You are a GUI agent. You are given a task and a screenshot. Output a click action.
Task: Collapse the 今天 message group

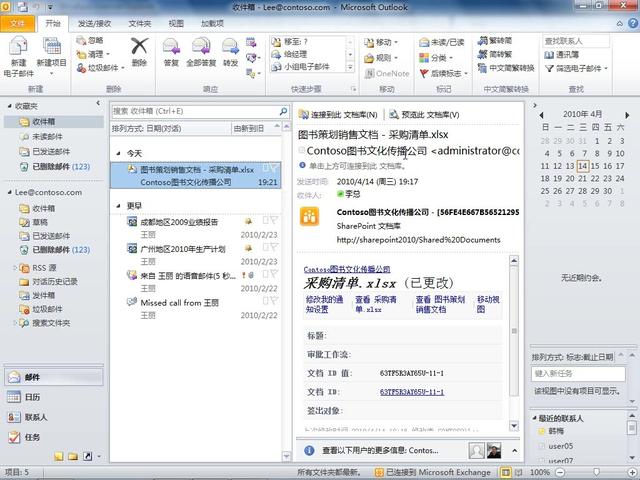point(118,153)
